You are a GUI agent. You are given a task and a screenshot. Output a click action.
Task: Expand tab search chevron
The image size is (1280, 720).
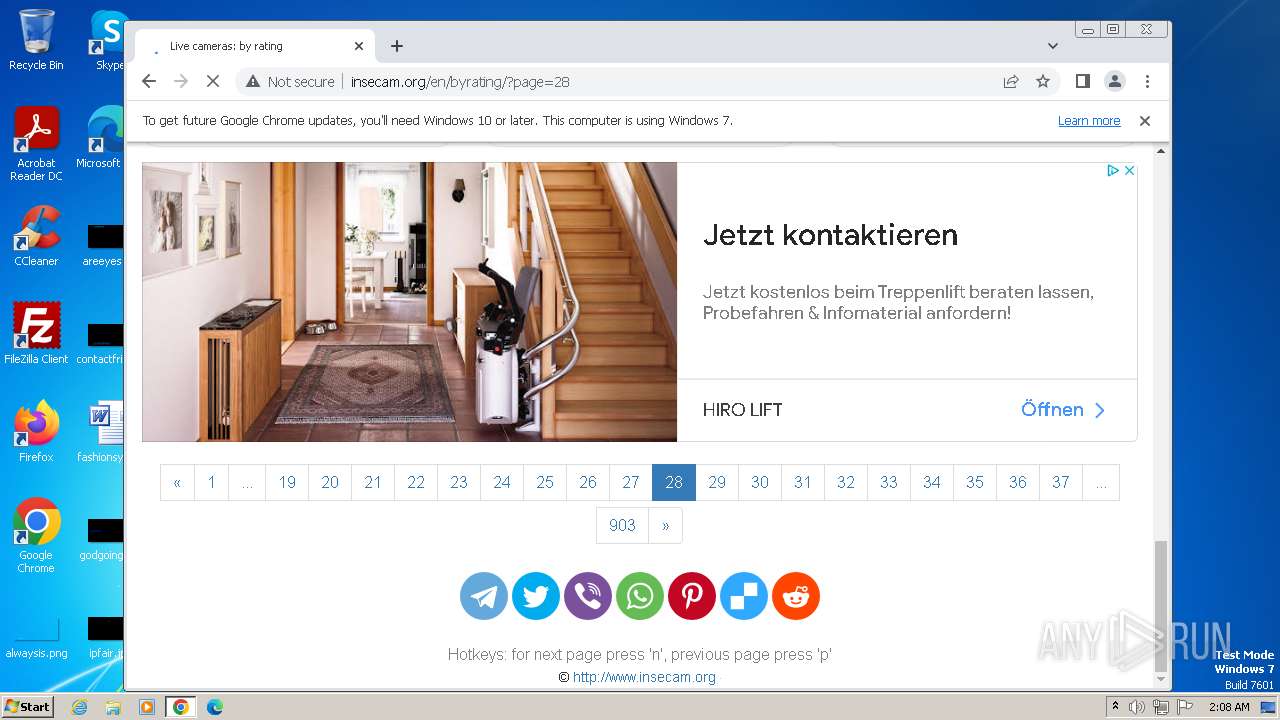pyautogui.click(x=1053, y=46)
